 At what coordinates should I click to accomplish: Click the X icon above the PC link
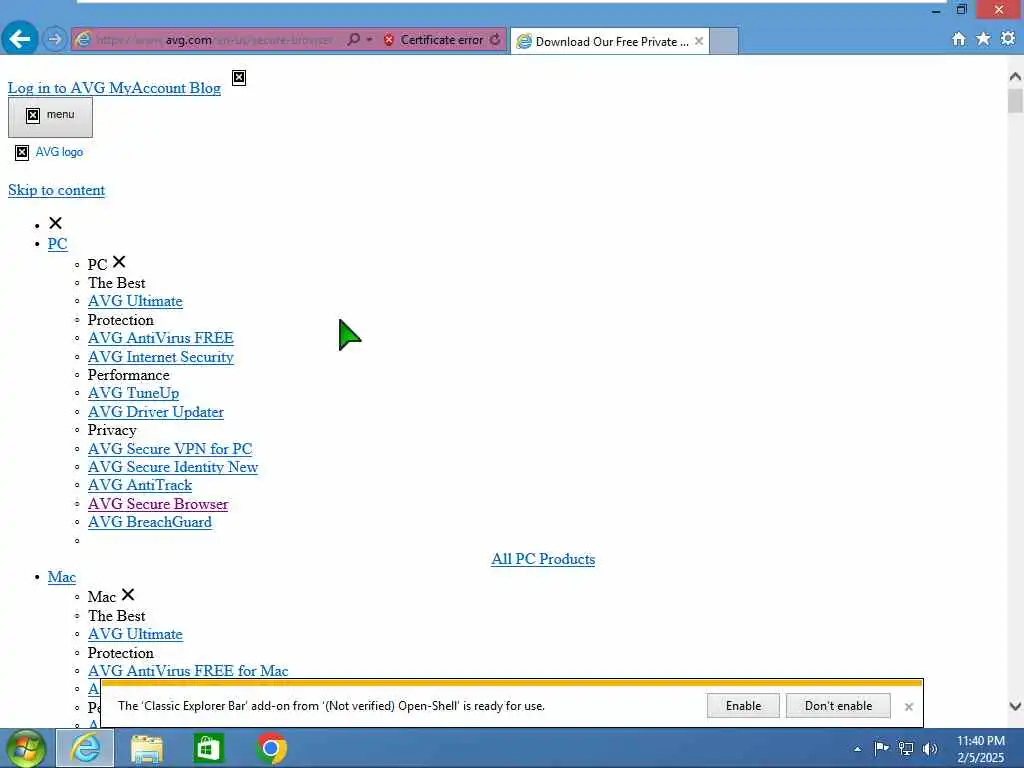click(x=56, y=223)
